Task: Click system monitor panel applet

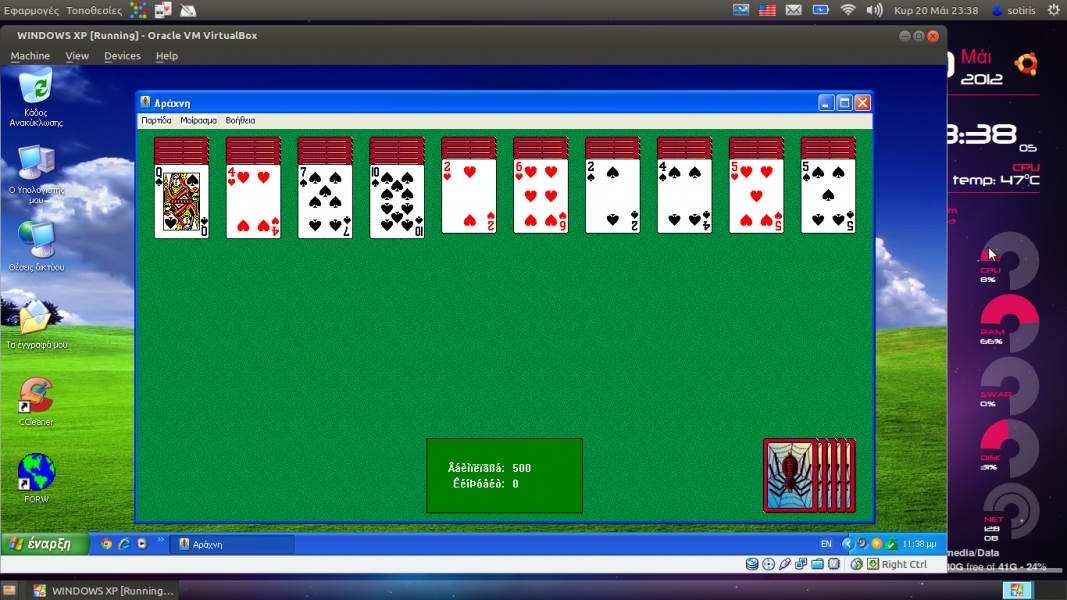Action: pos(741,10)
